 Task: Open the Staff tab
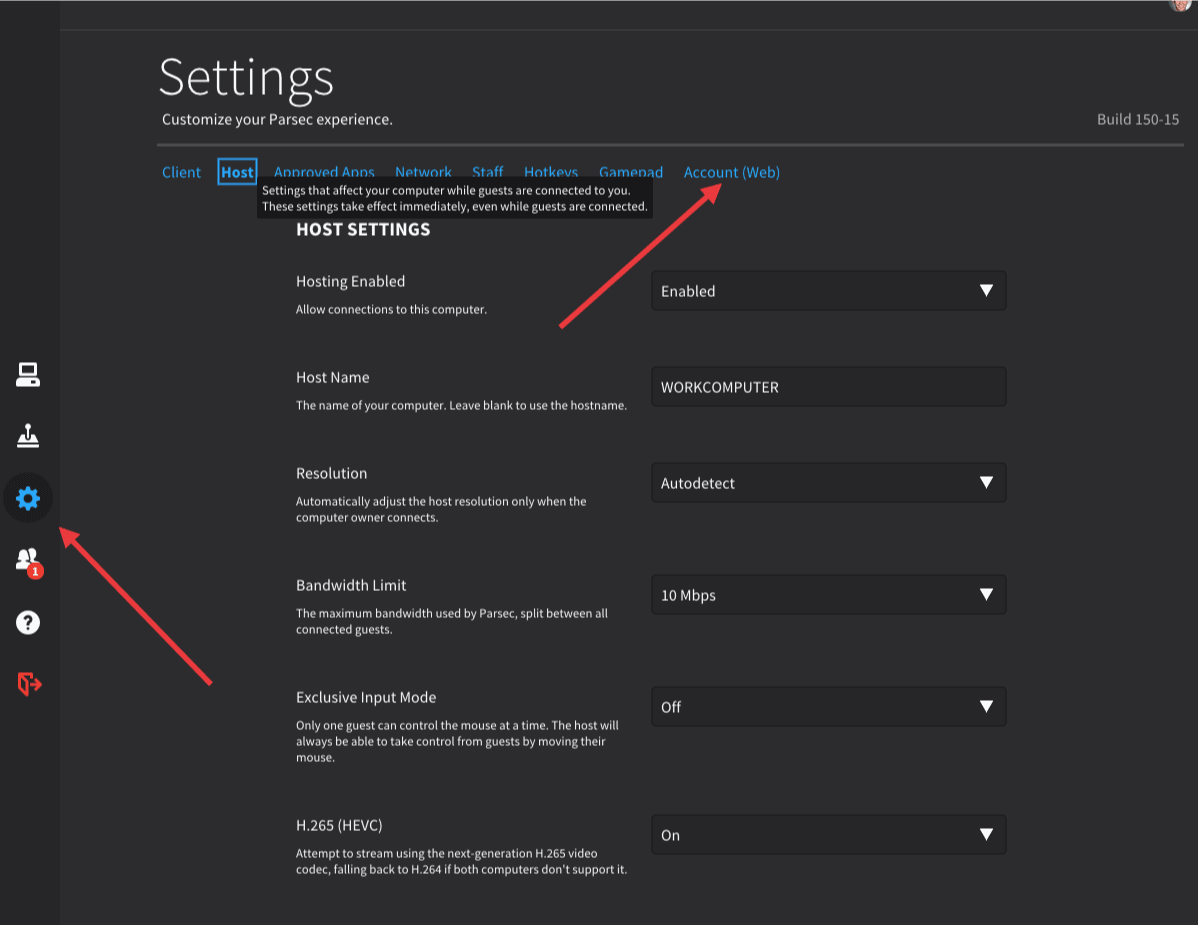(487, 171)
